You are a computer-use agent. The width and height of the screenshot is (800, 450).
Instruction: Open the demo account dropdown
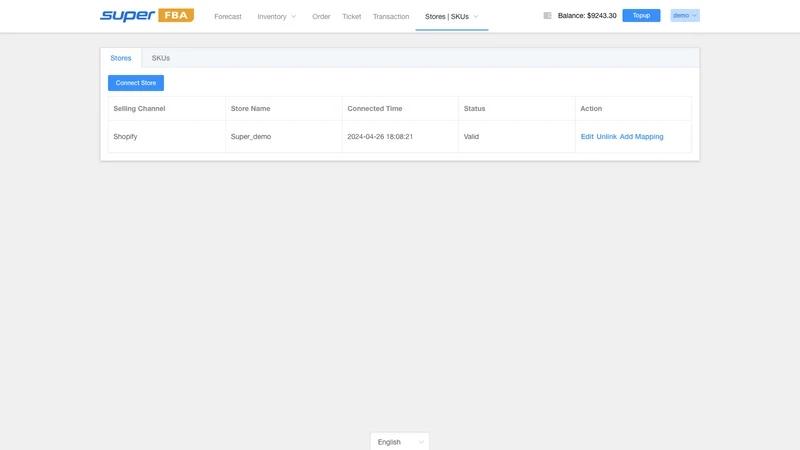[685, 15]
